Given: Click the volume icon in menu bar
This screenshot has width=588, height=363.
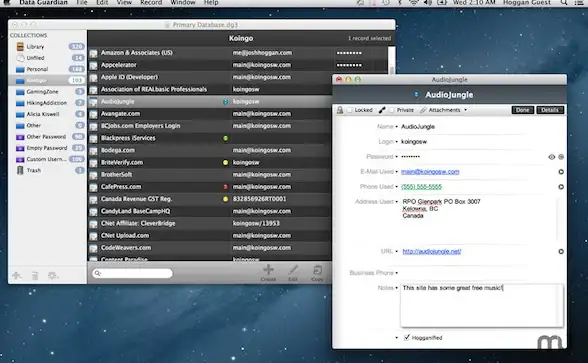Looking at the screenshot, I should (428, 3).
